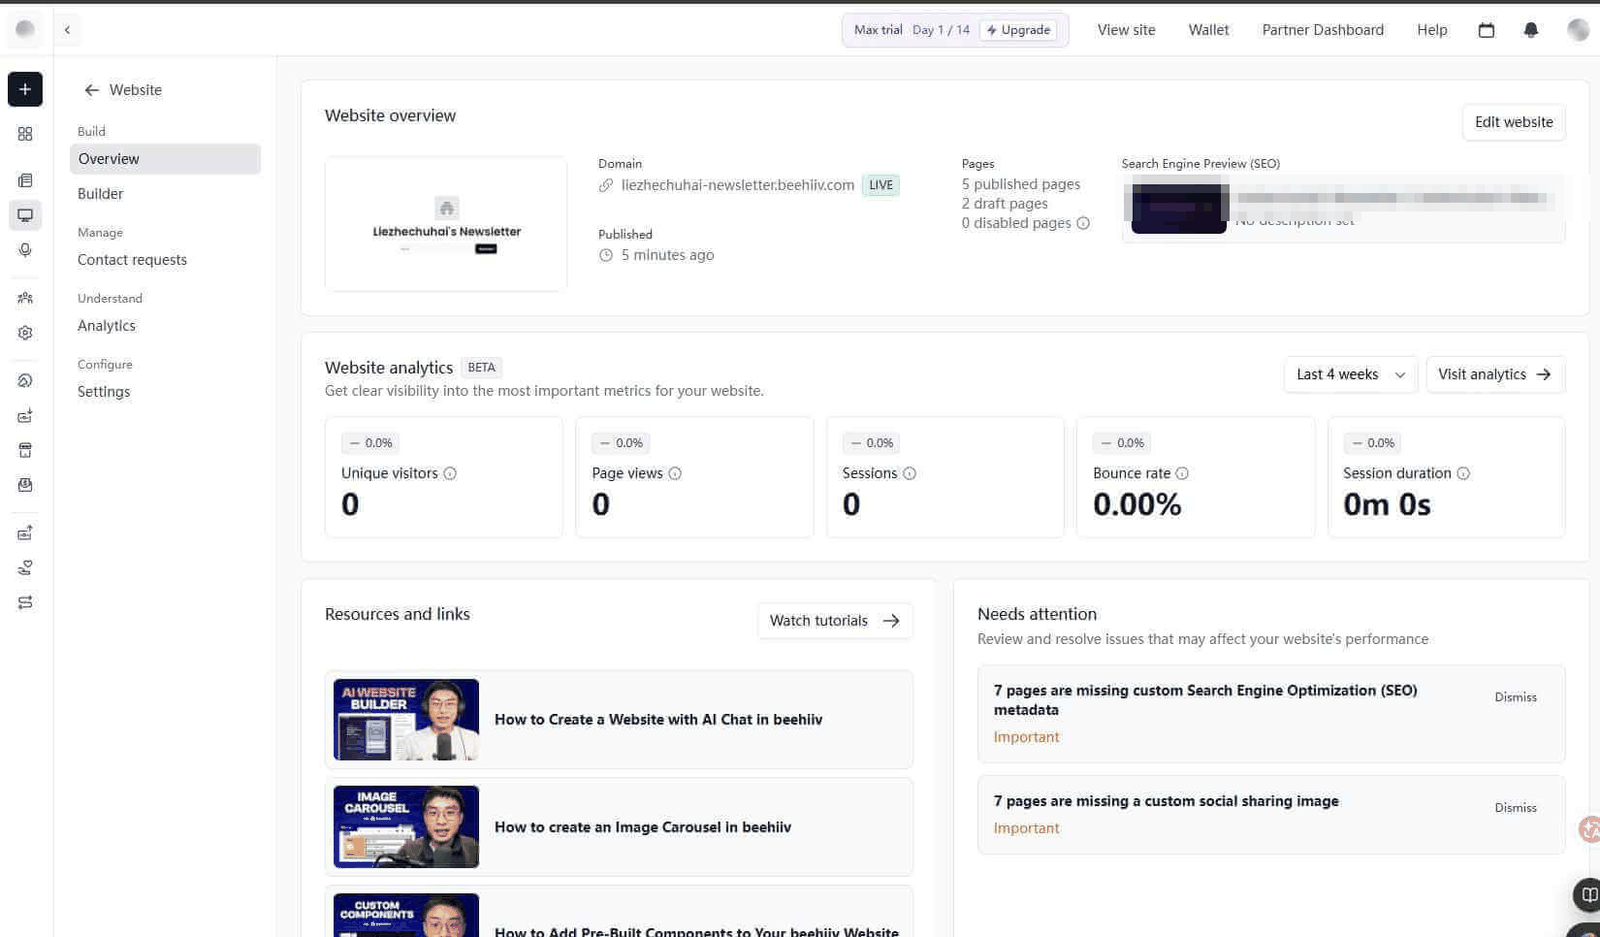Viewport: 1600px width, 937px height.
Task: Click the black plus create button
Action: (x=25, y=89)
